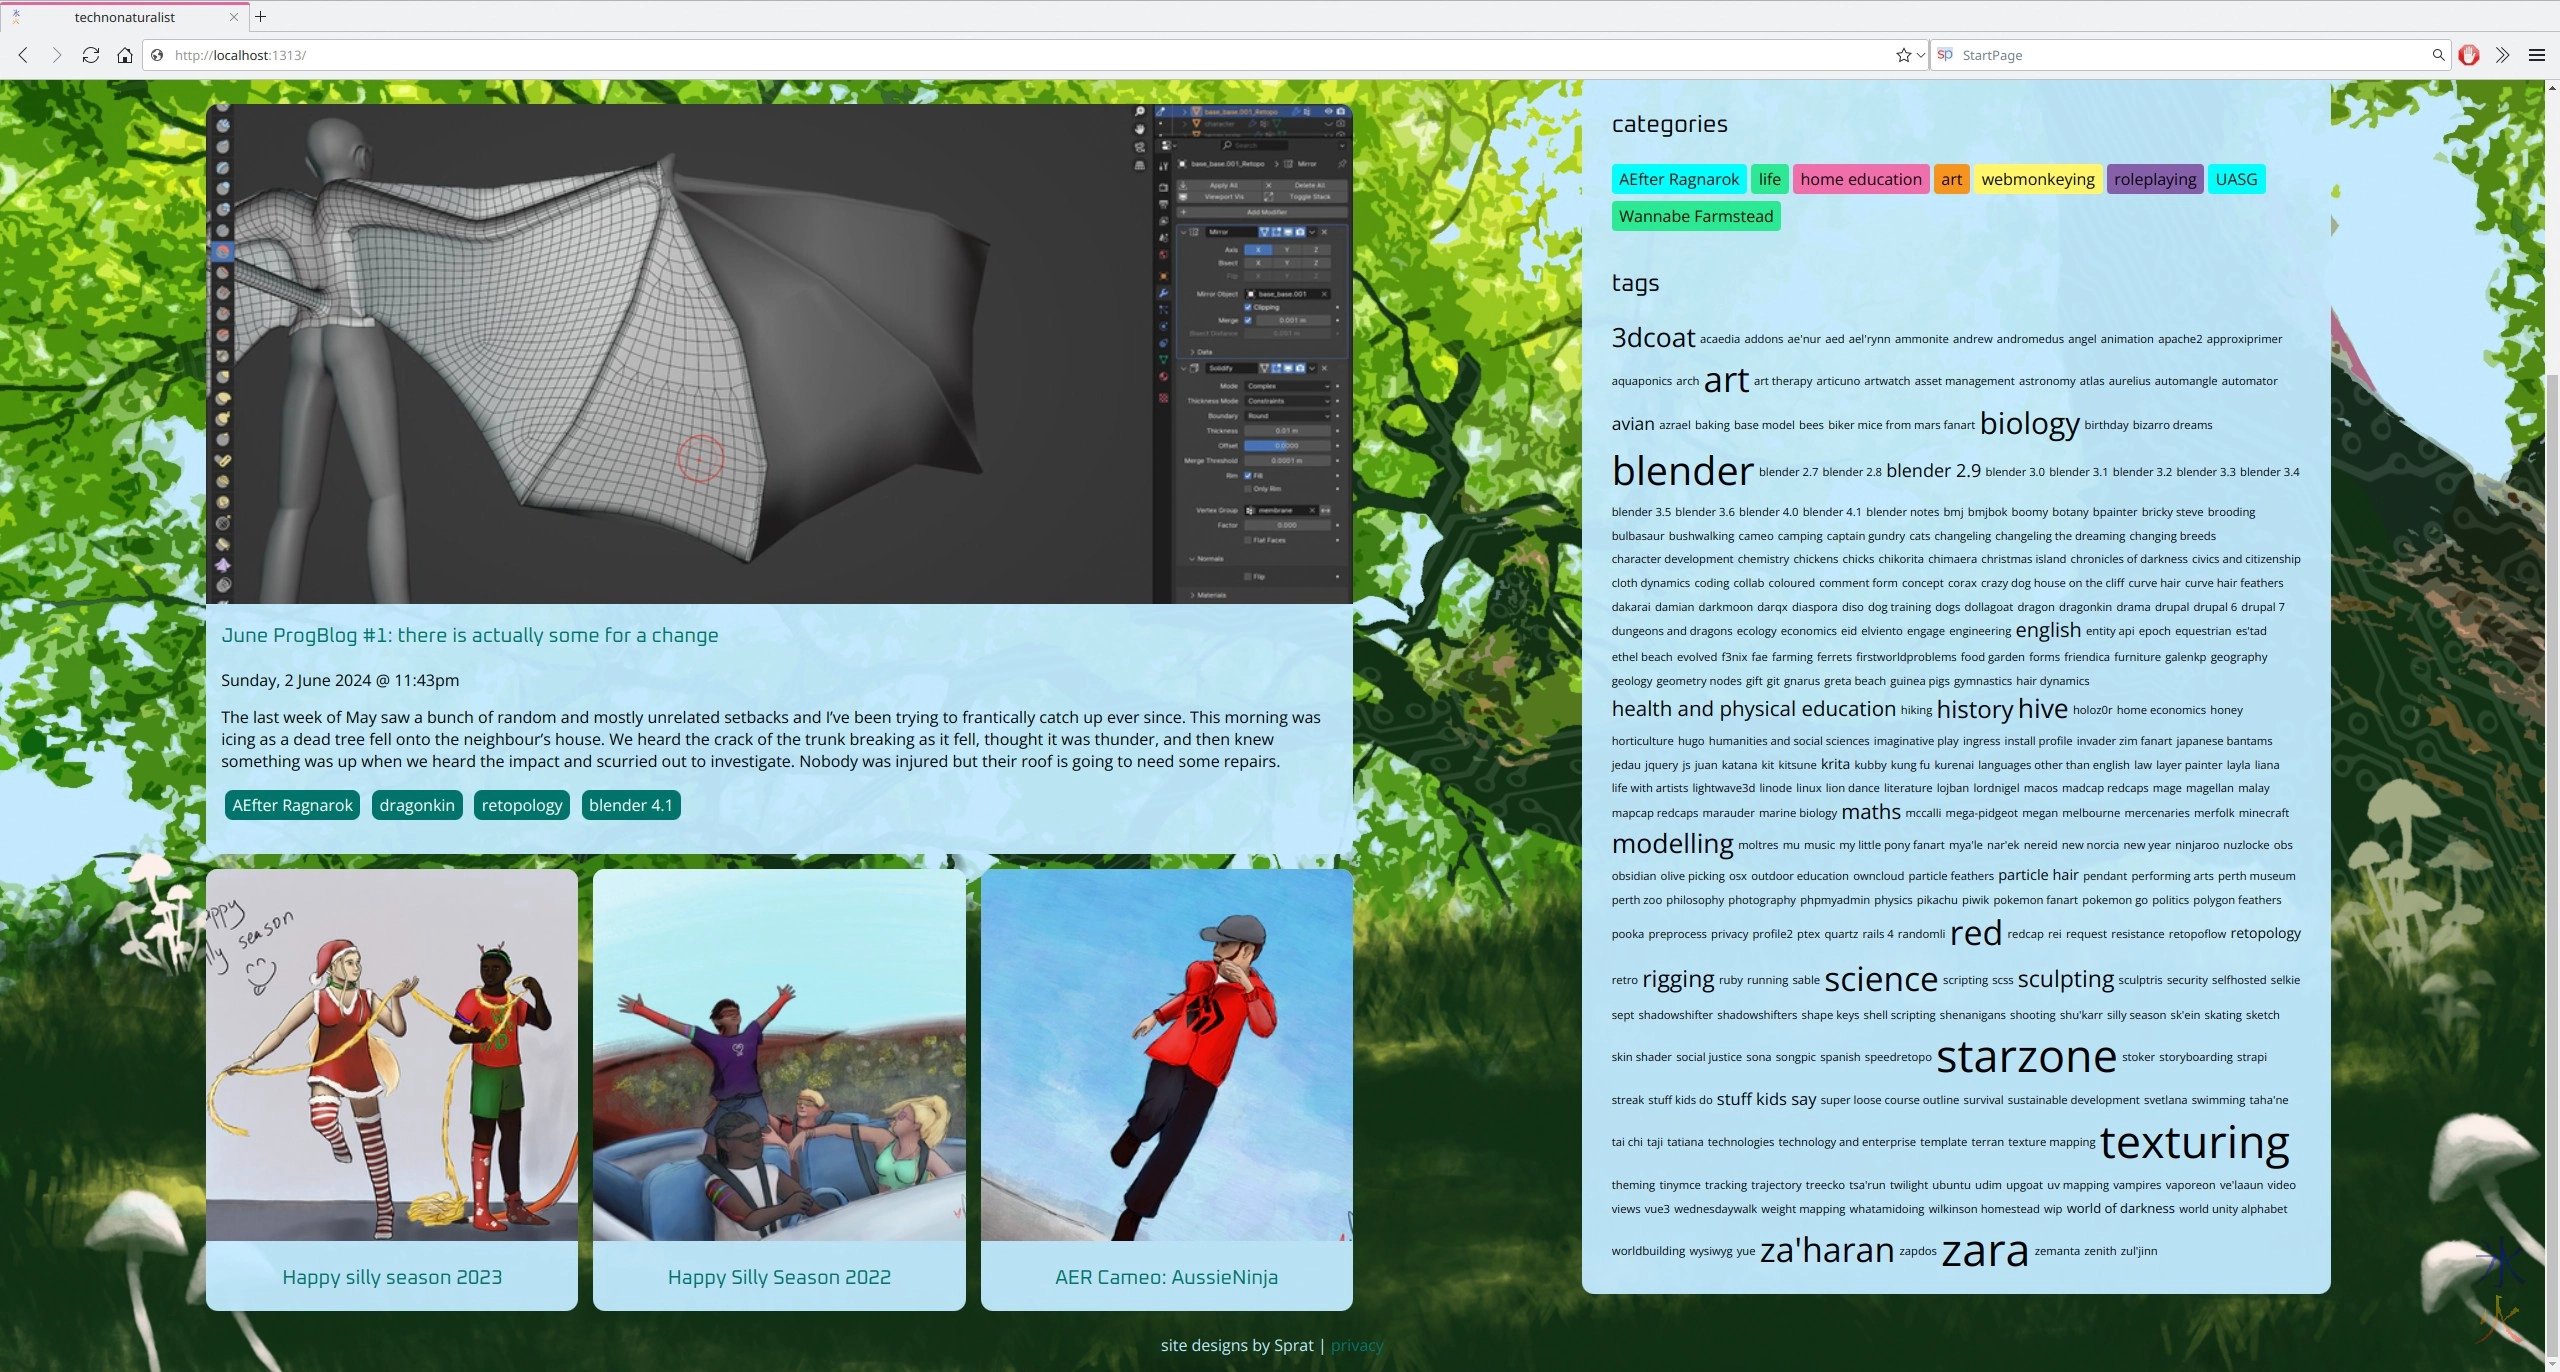This screenshot has height=1372, width=2560.
Task: Select the pink home education category
Action: [x=1860, y=179]
